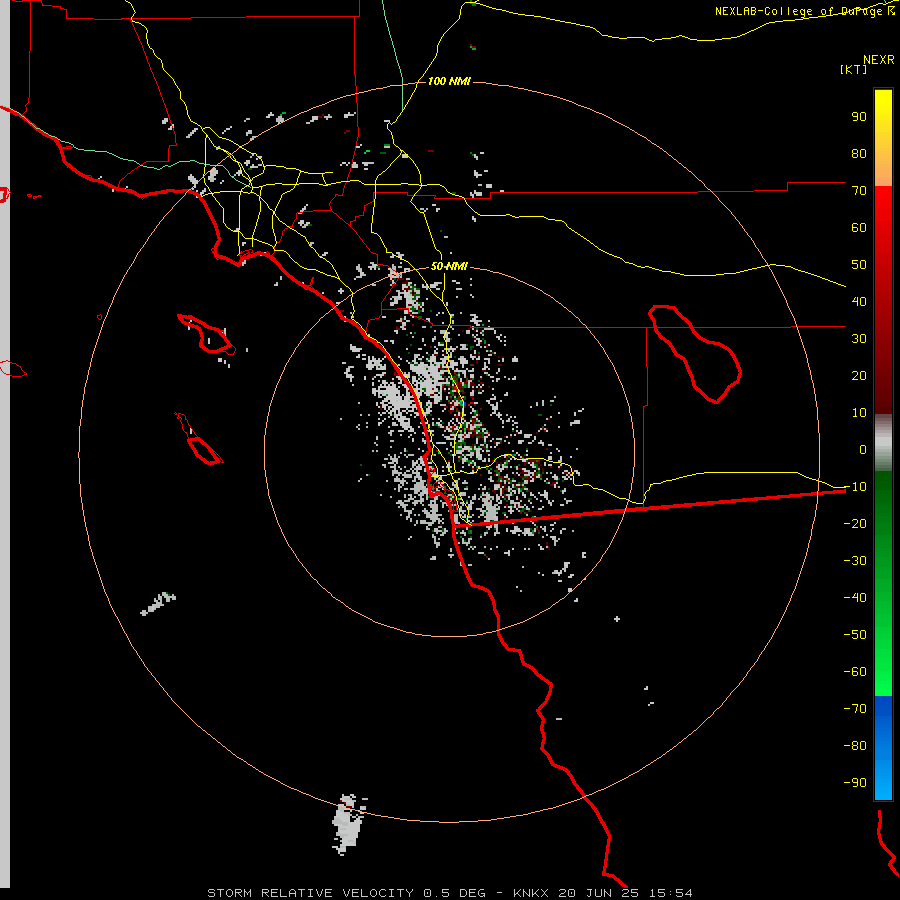The height and width of the screenshot is (900, 900).
Task: Click the -80 scale value
Action: (855, 746)
